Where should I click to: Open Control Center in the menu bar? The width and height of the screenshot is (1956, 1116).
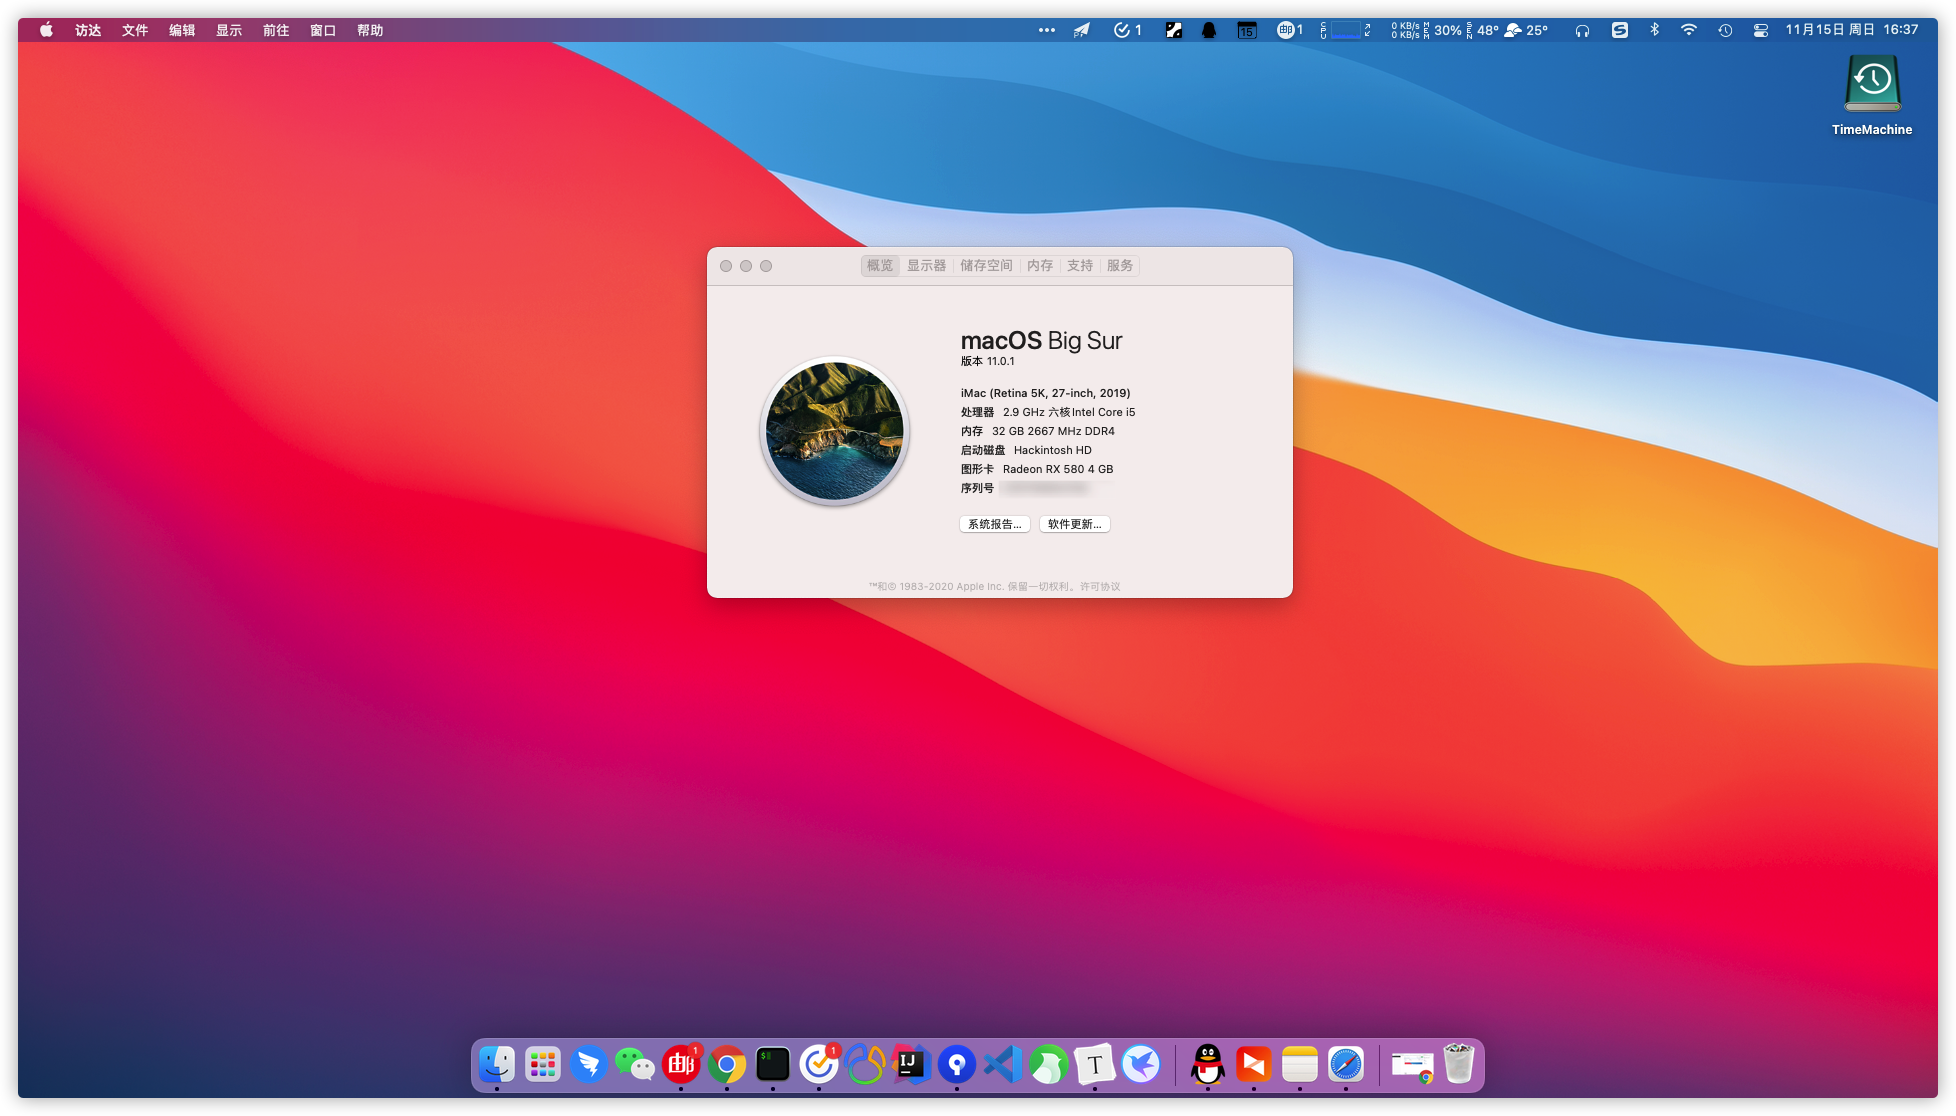(1761, 30)
